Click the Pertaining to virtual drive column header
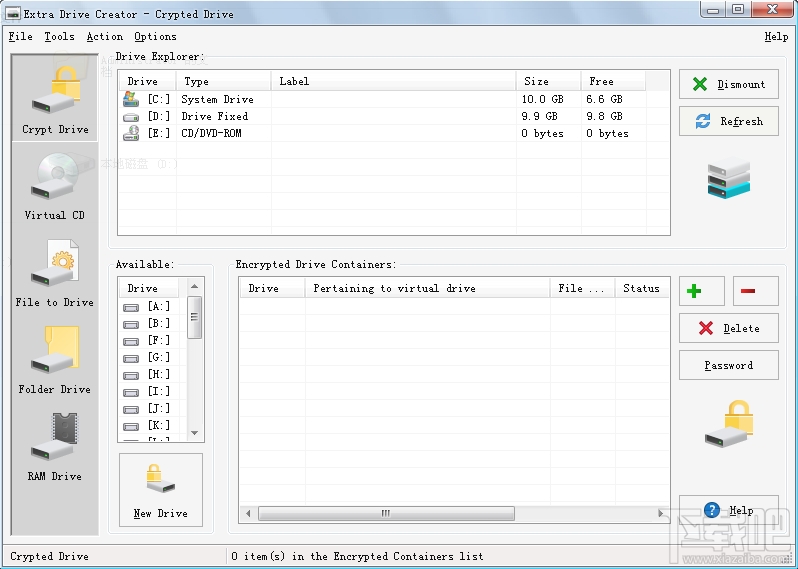Image resolution: width=798 pixels, height=569 pixels. (428, 289)
